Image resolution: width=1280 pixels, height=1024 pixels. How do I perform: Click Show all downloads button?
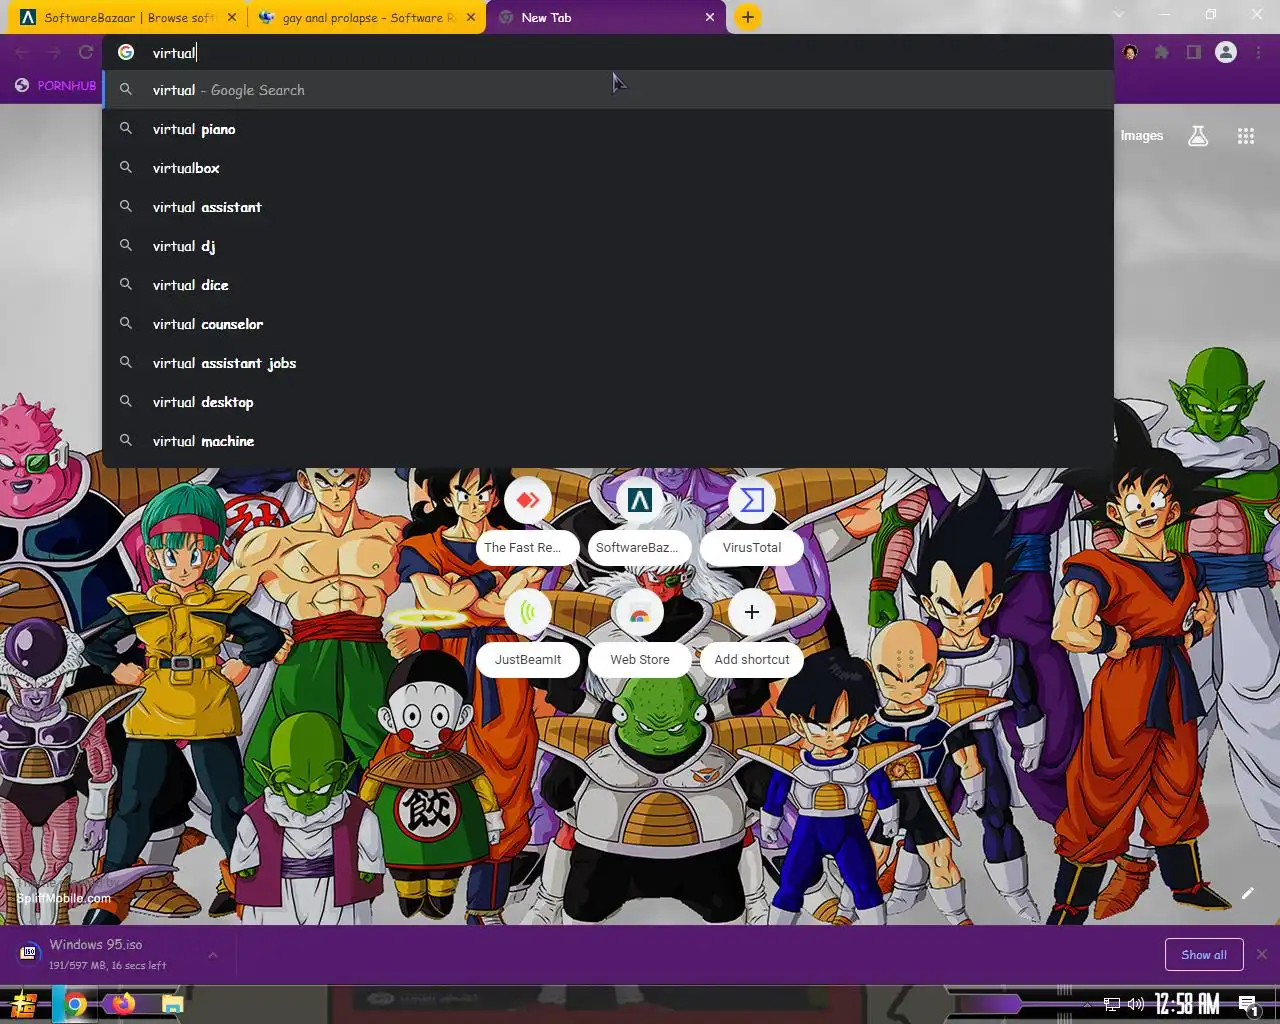[1204, 954]
